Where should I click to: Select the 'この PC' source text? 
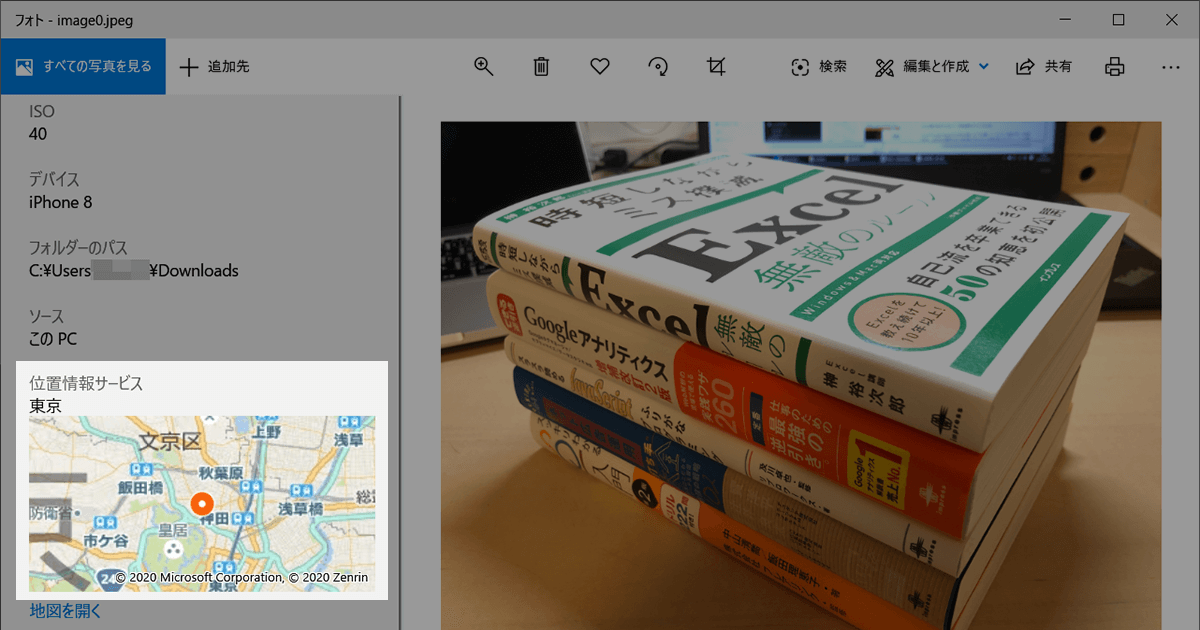[53, 339]
